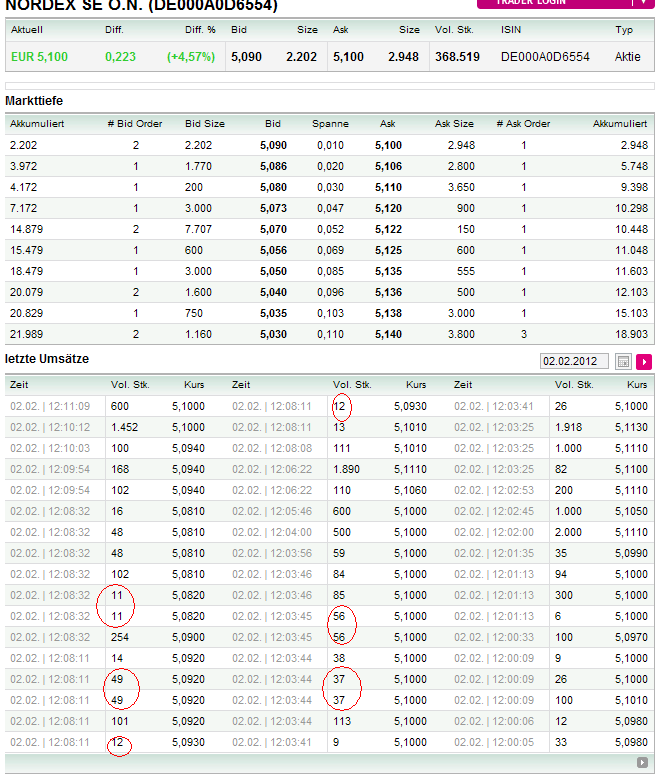Select the bid price 5,086
Screen dimensions: 663x776
point(274,166)
